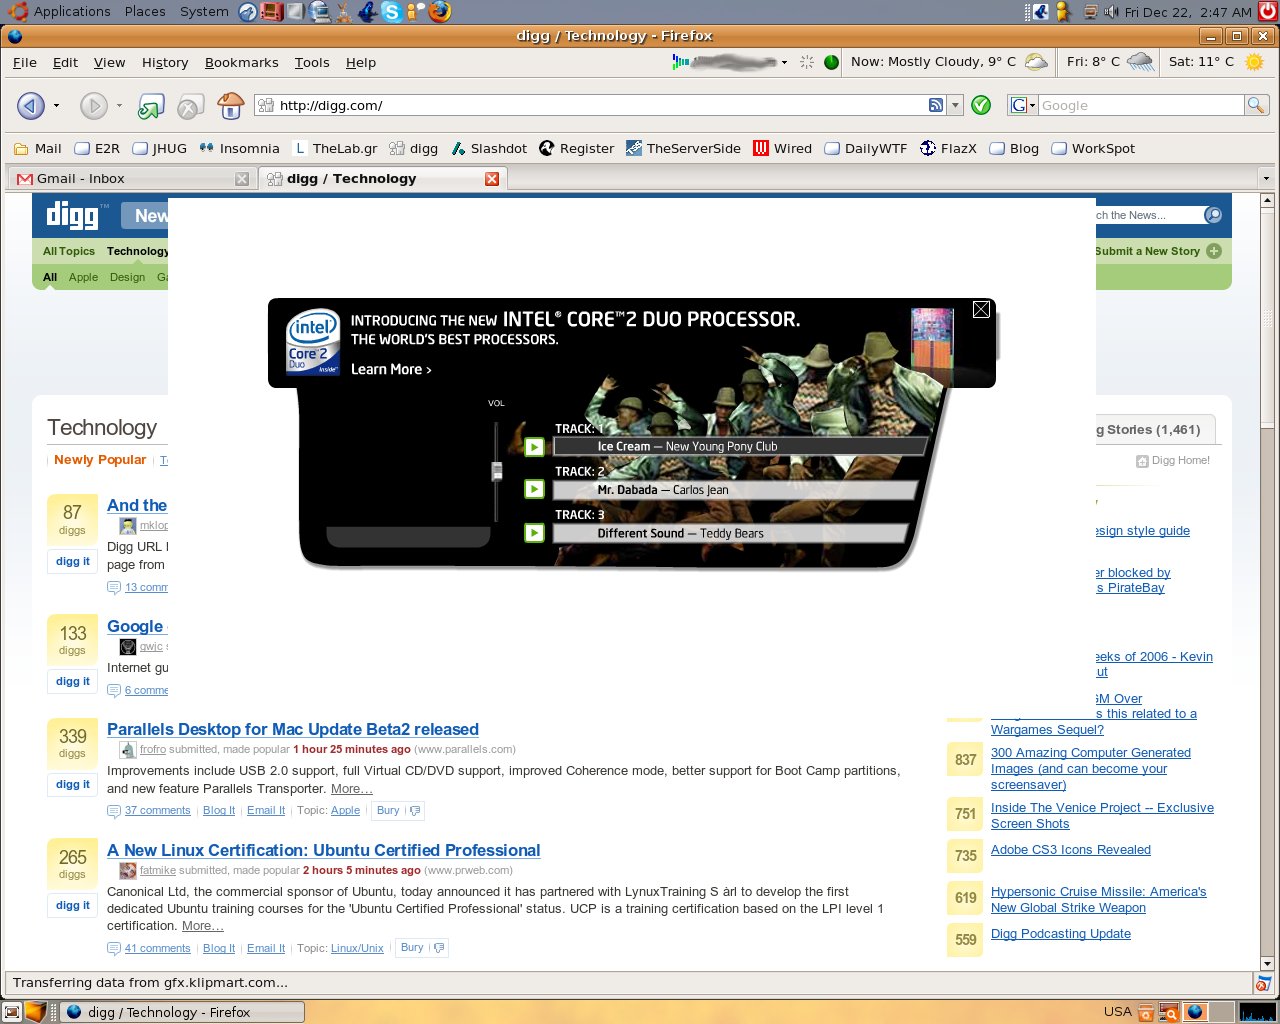Digg the Ubuntu Certified Professional story
Image resolution: width=1280 pixels, height=1024 pixels.
click(72, 905)
